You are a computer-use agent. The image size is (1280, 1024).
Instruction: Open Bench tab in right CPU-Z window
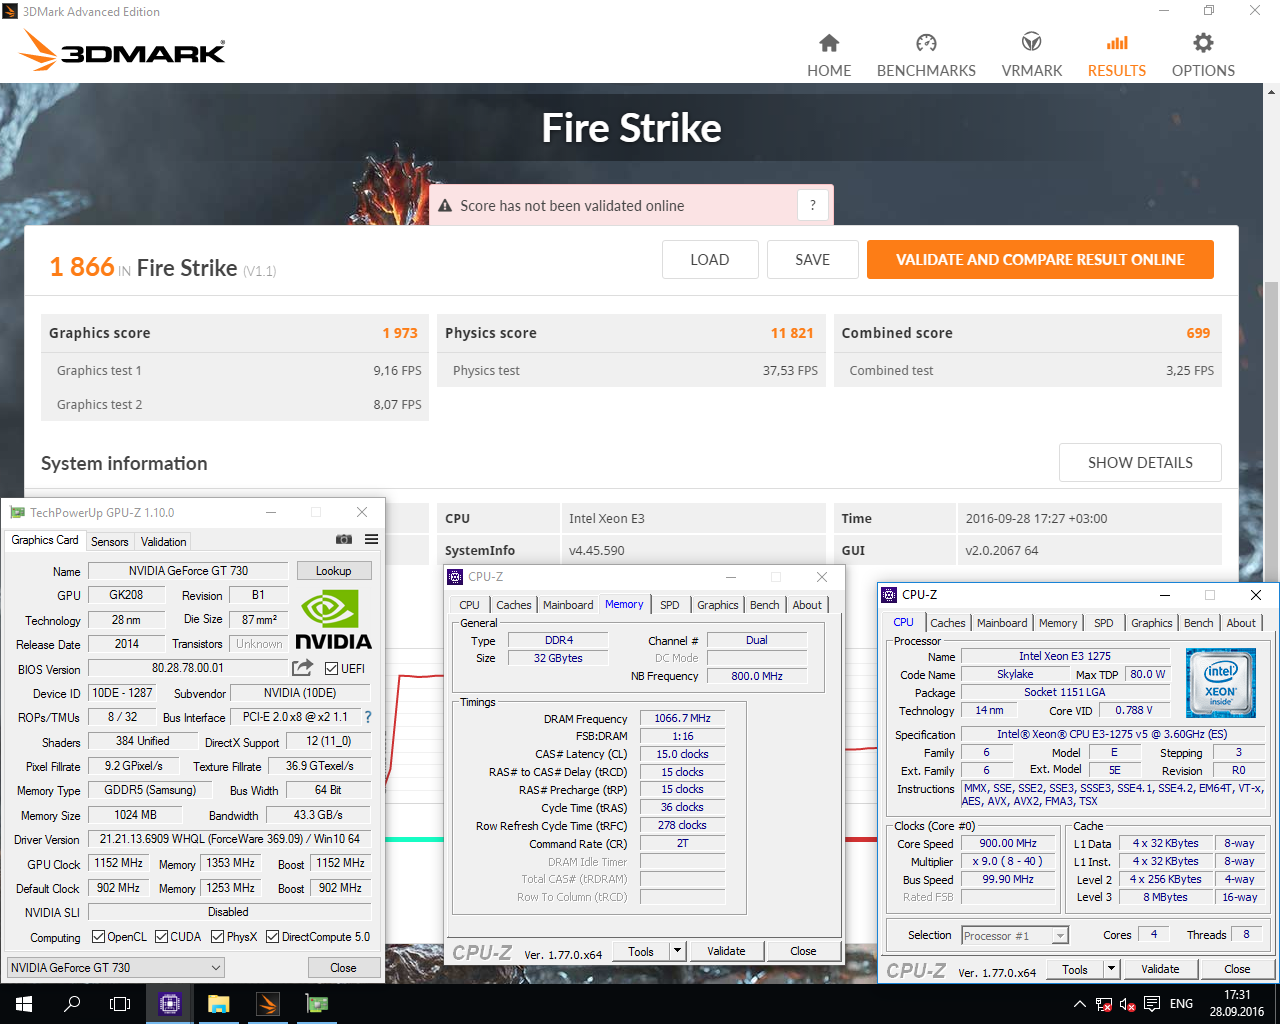coord(1198,623)
